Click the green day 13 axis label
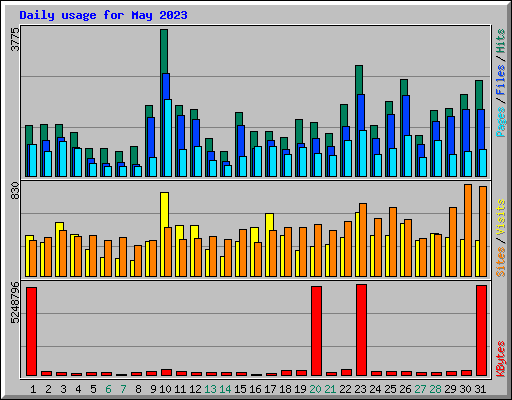The height and width of the screenshot is (400, 512). 210,389
